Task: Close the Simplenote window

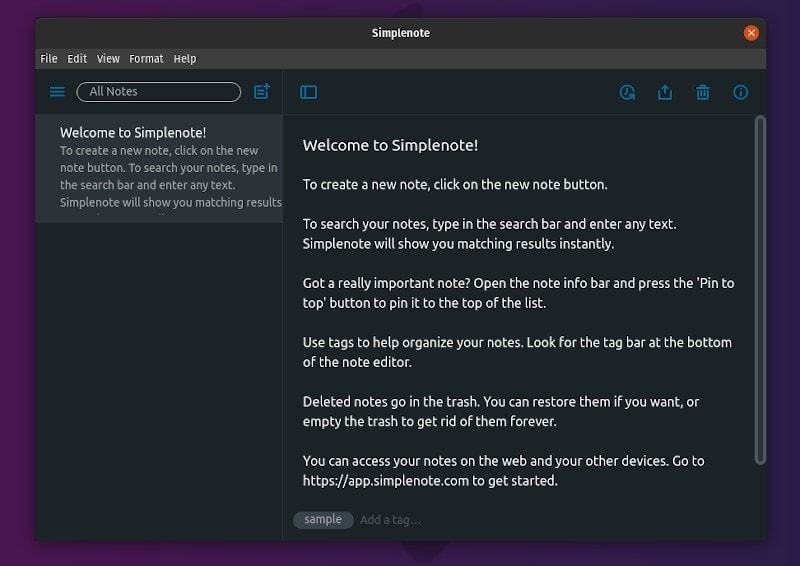Action: pyautogui.click(x=751, y=33)
